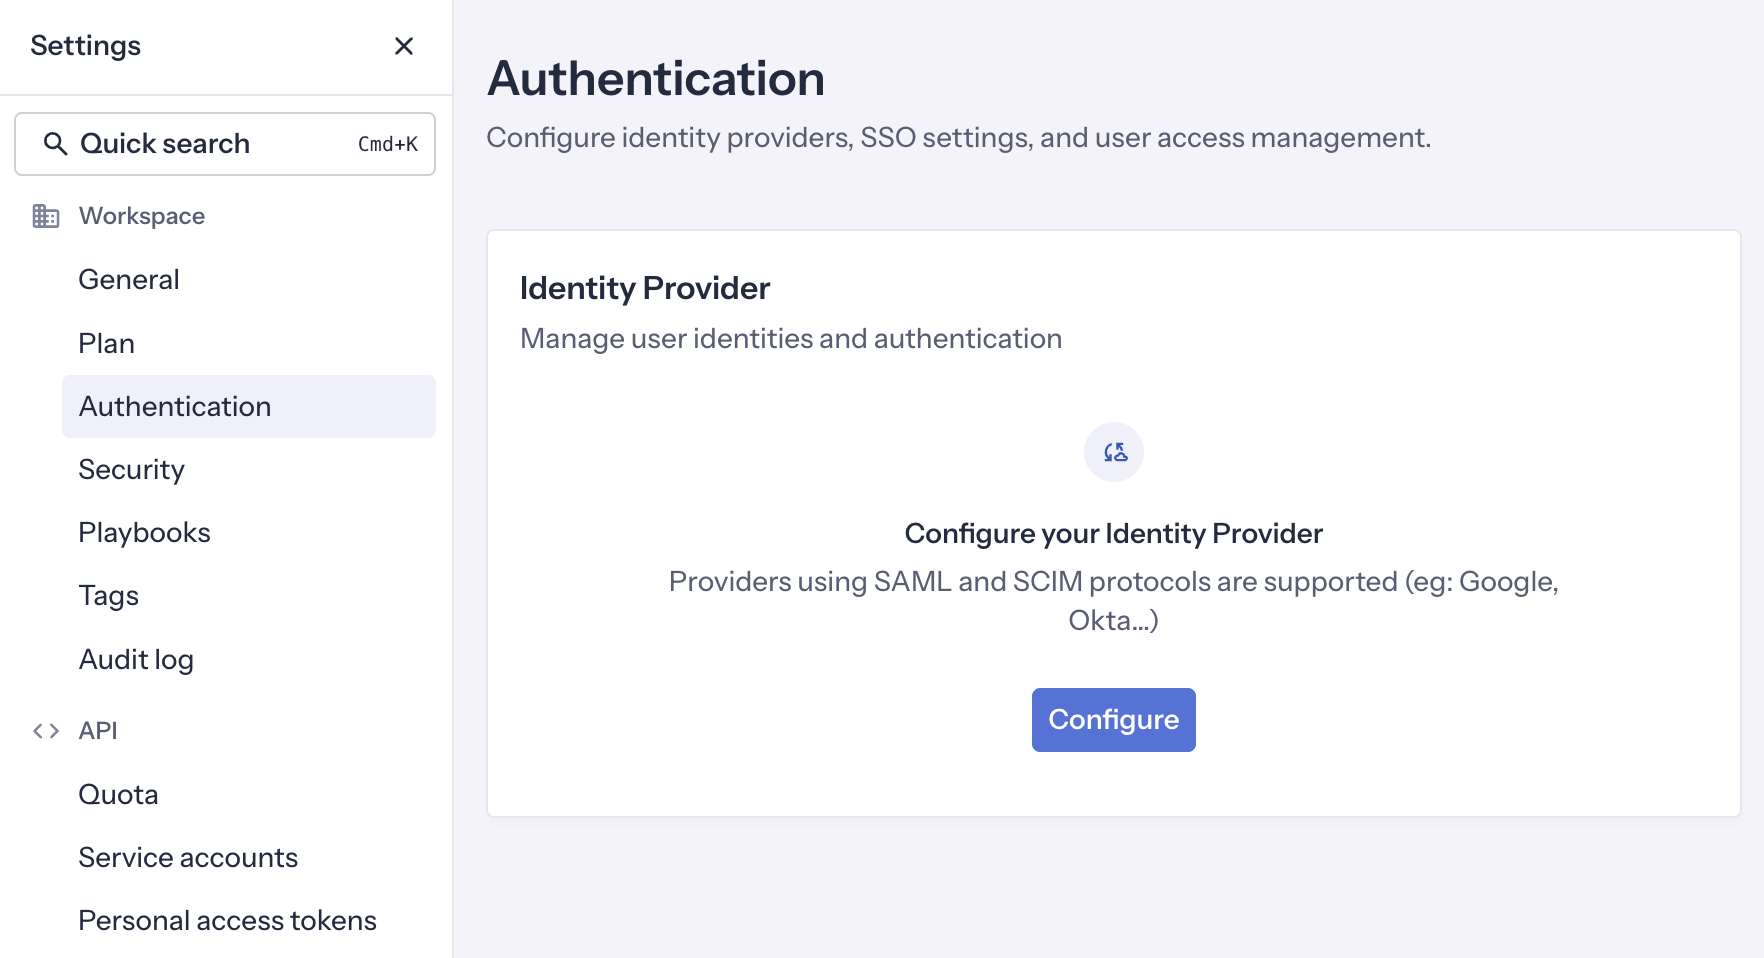This screenshot has width=1764, height=958.
Task: Click the Identity Provider card heading
Action: click(x=644, y=288)
